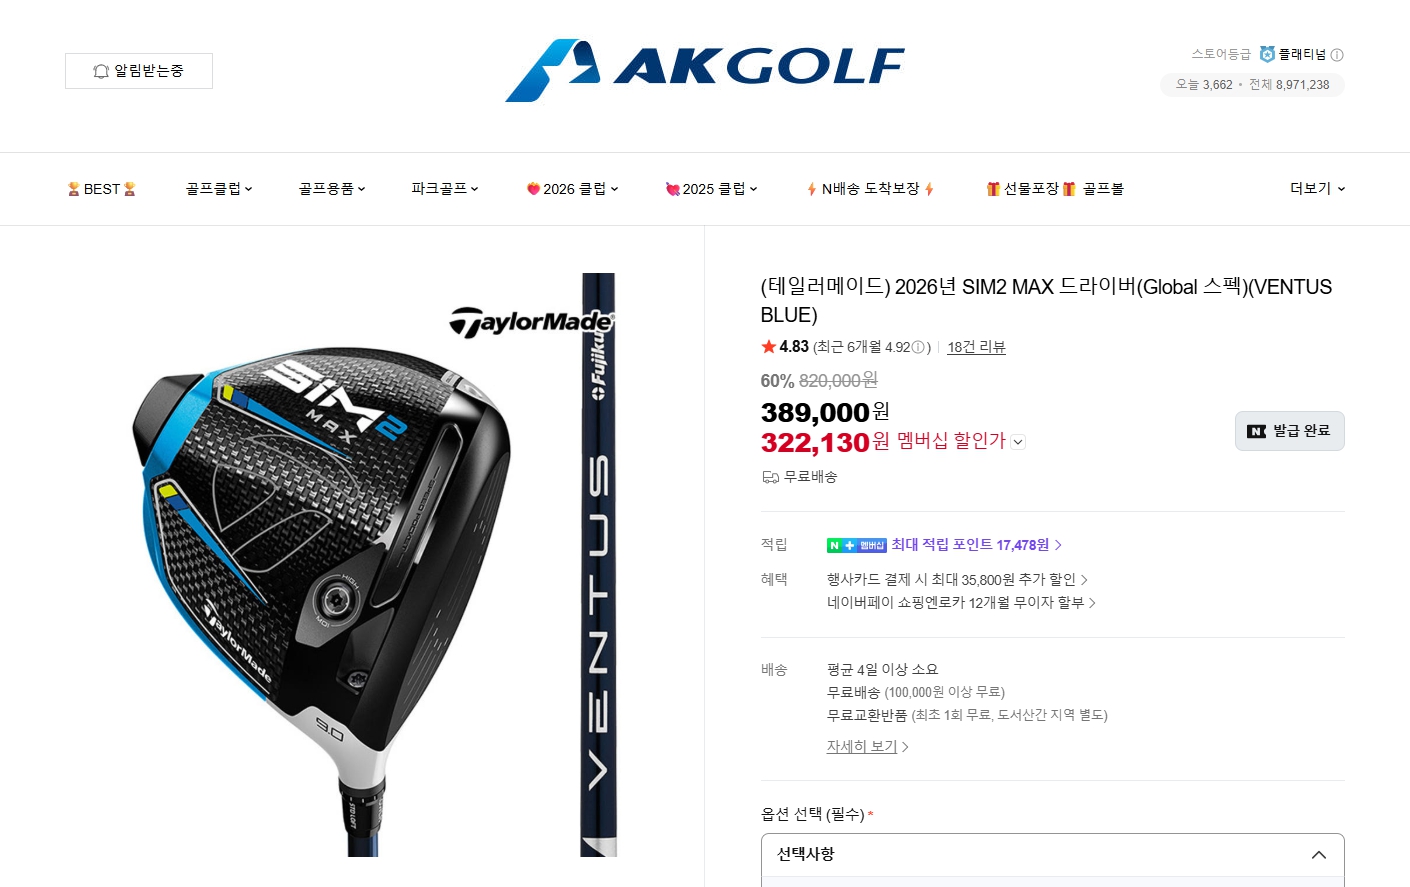Click the N+ 멤버십 badge icon
This screenshot has width=1410, height=887.
857,545
